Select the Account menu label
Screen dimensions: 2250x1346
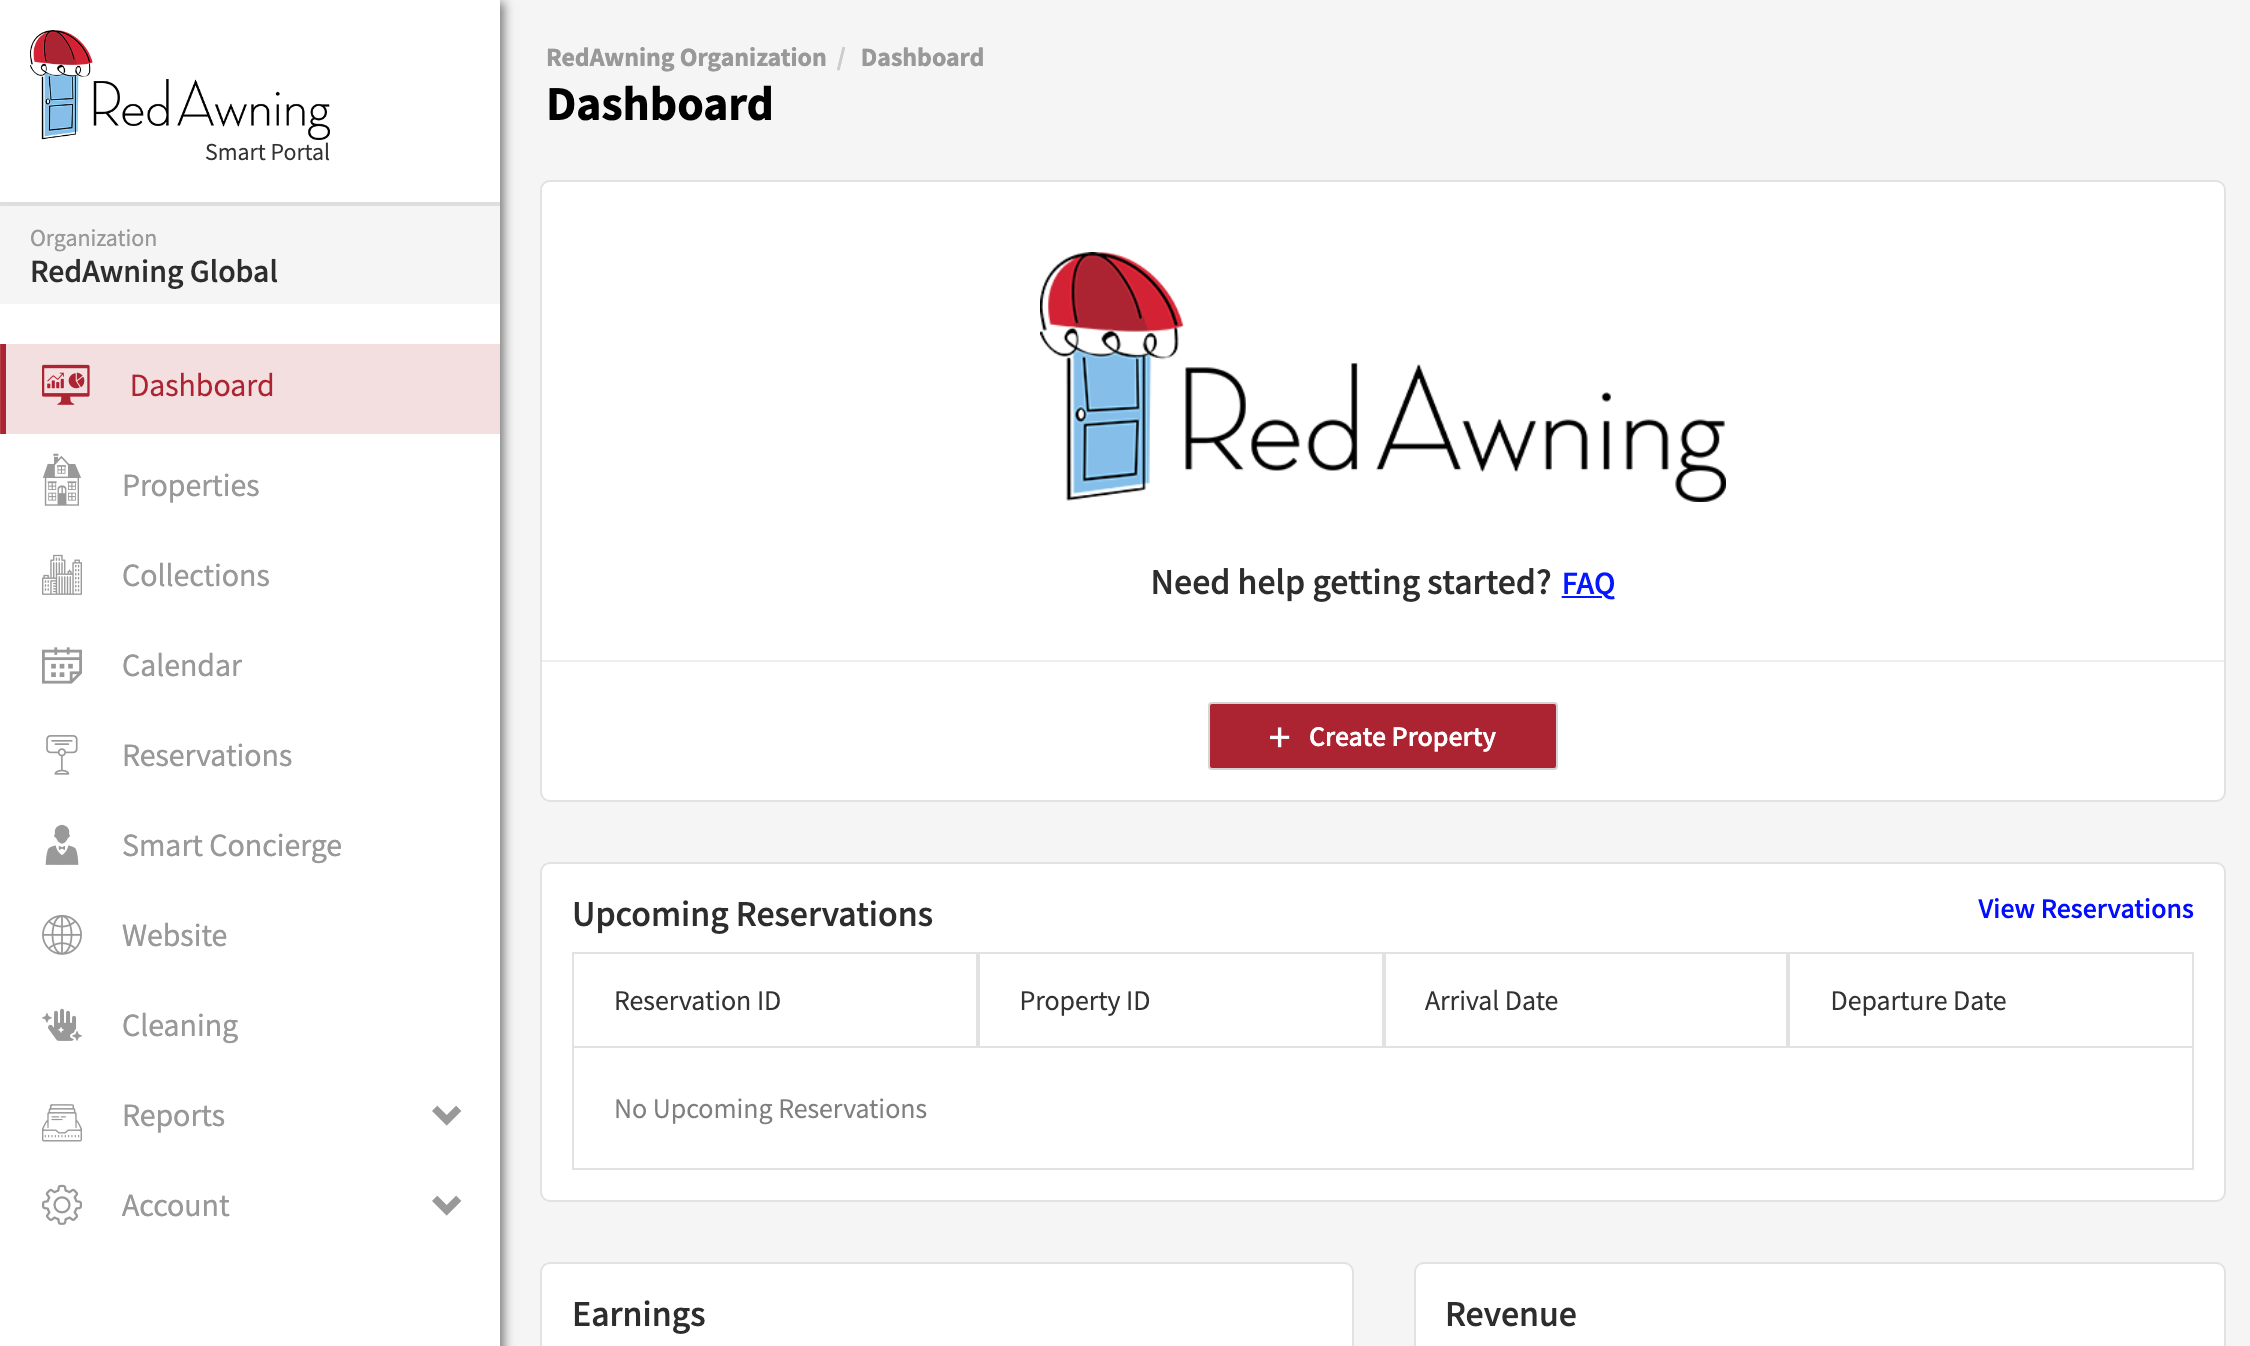[175, 1205]
